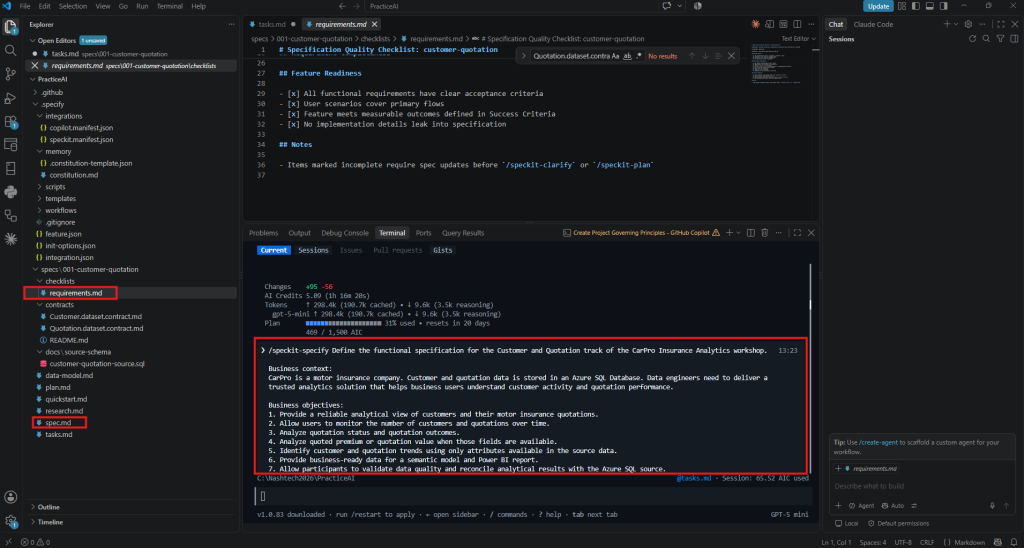
Task: Open the Agent mode dropdown
Action: tap(861, 506)
